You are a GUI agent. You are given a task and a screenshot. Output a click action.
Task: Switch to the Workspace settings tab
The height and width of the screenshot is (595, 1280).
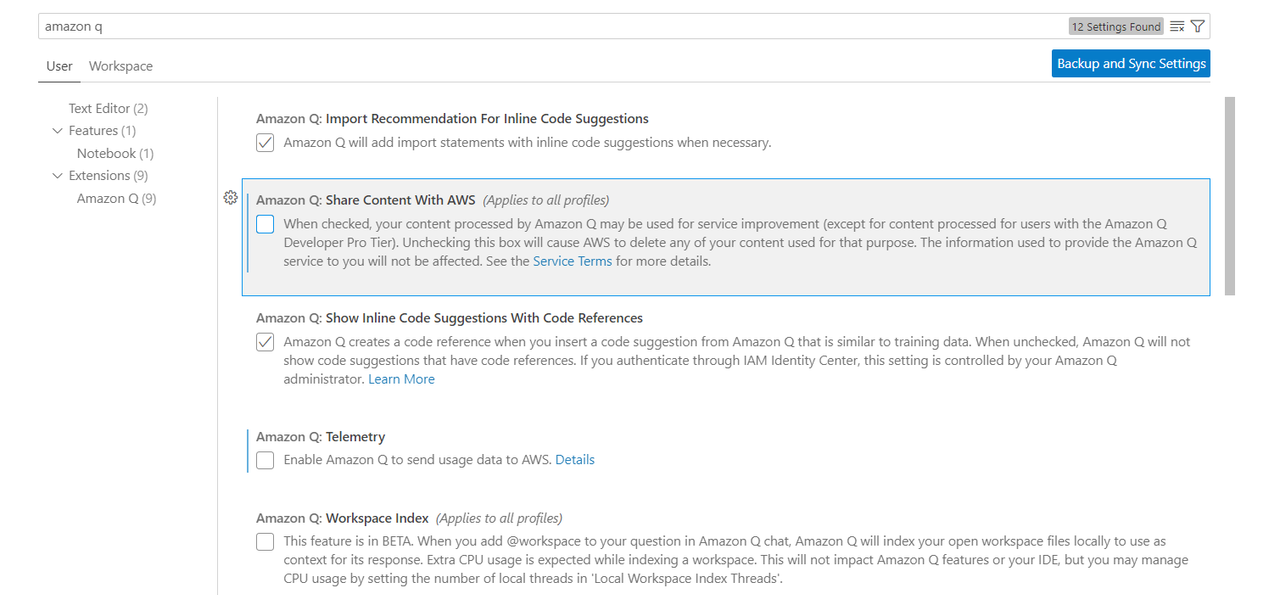tap(121, 66)
